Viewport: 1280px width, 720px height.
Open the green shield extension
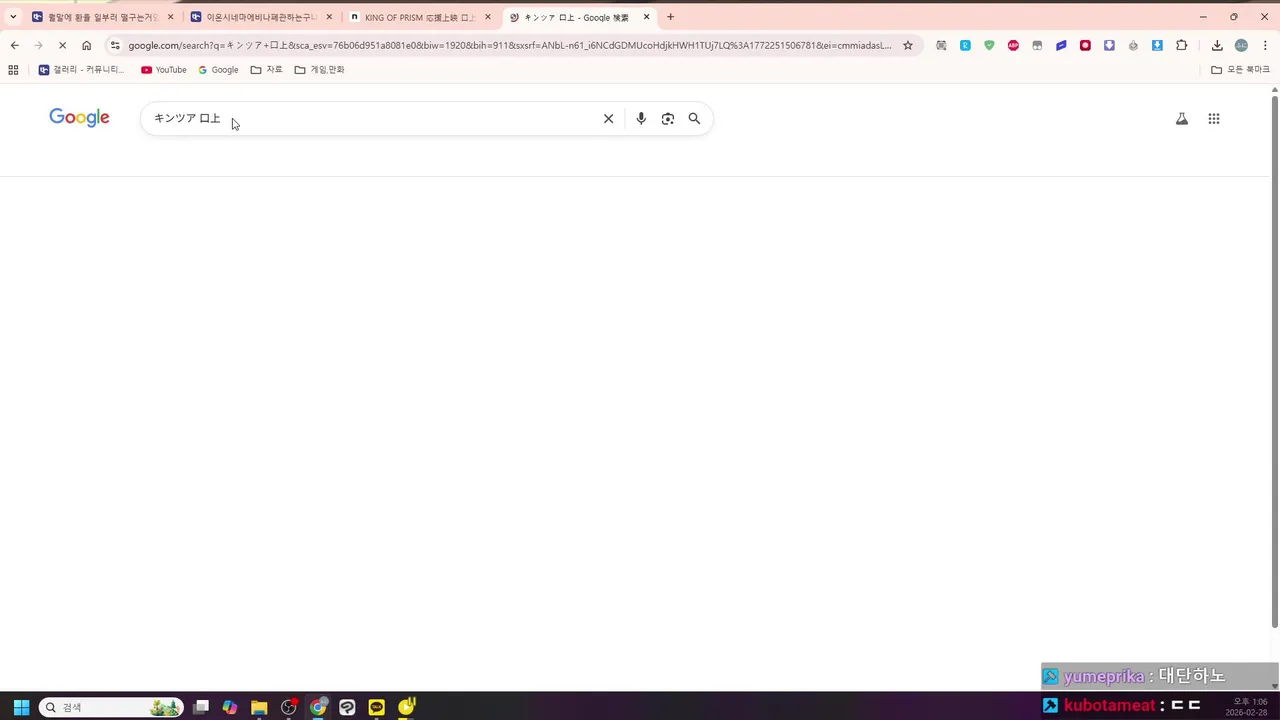click(x=989, y=45)
